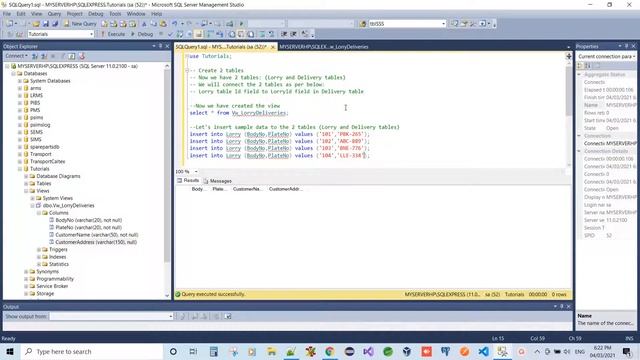Open the Query menu
This screenshot has width=640, height=360.
(x=54, y=13)
